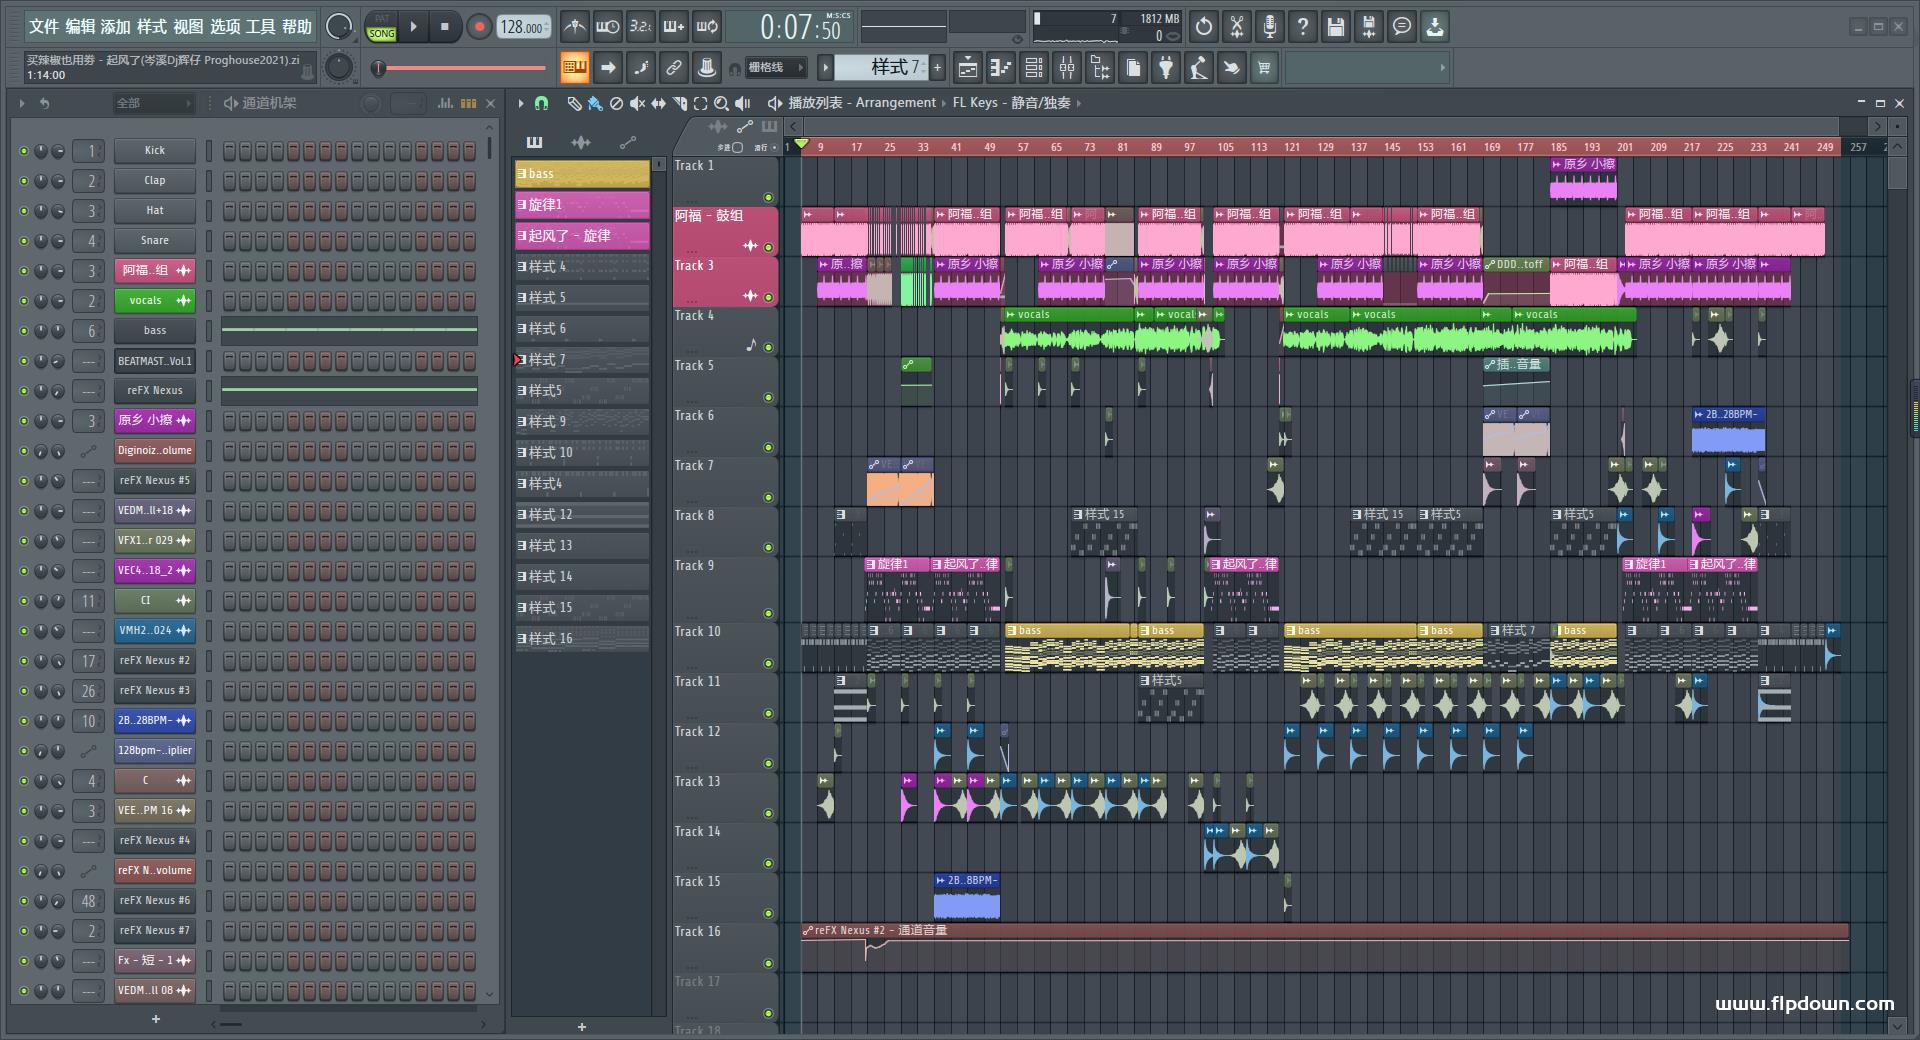
Task: Mute the Clap channel green LED
Action: (x=24, y=181)
